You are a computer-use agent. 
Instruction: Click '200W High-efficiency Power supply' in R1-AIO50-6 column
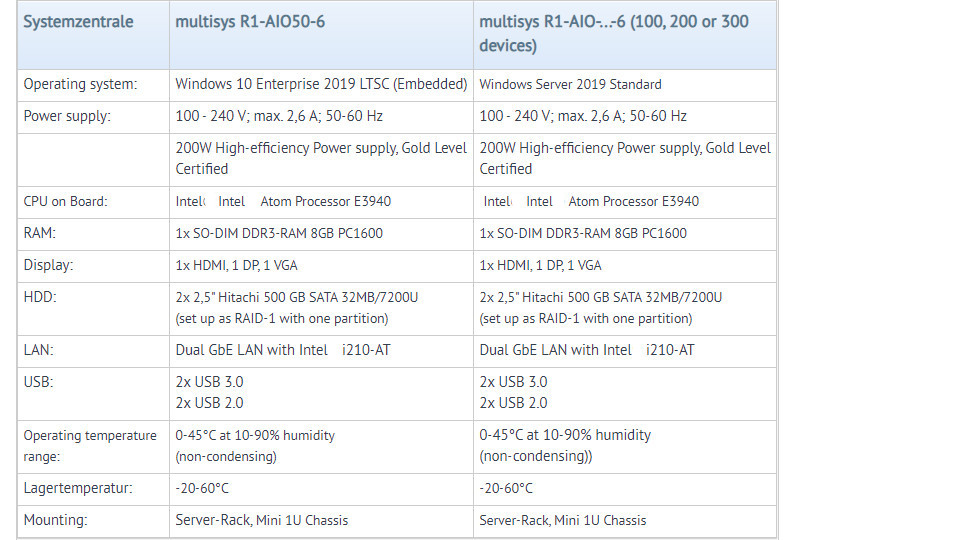coord(321,158)
